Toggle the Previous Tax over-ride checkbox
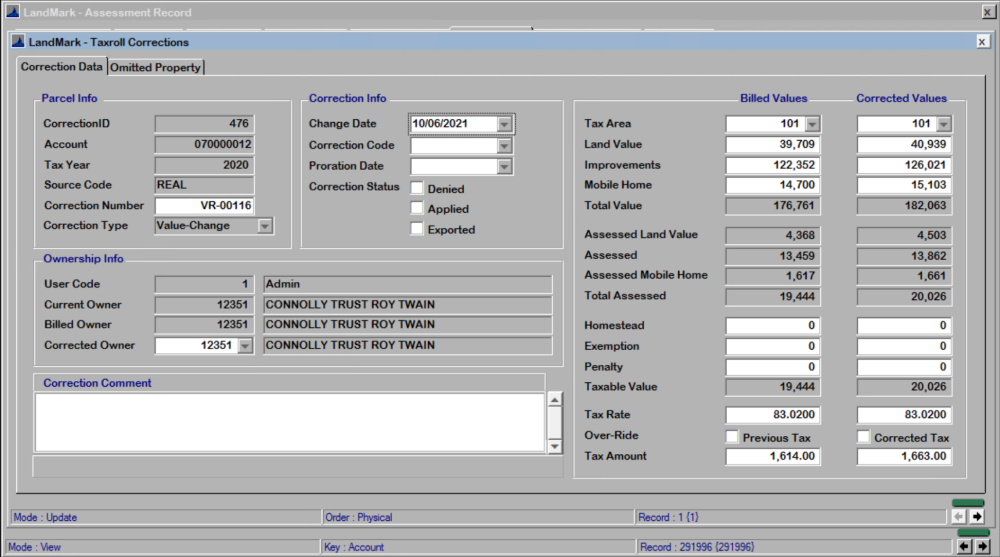 point(732,437)
